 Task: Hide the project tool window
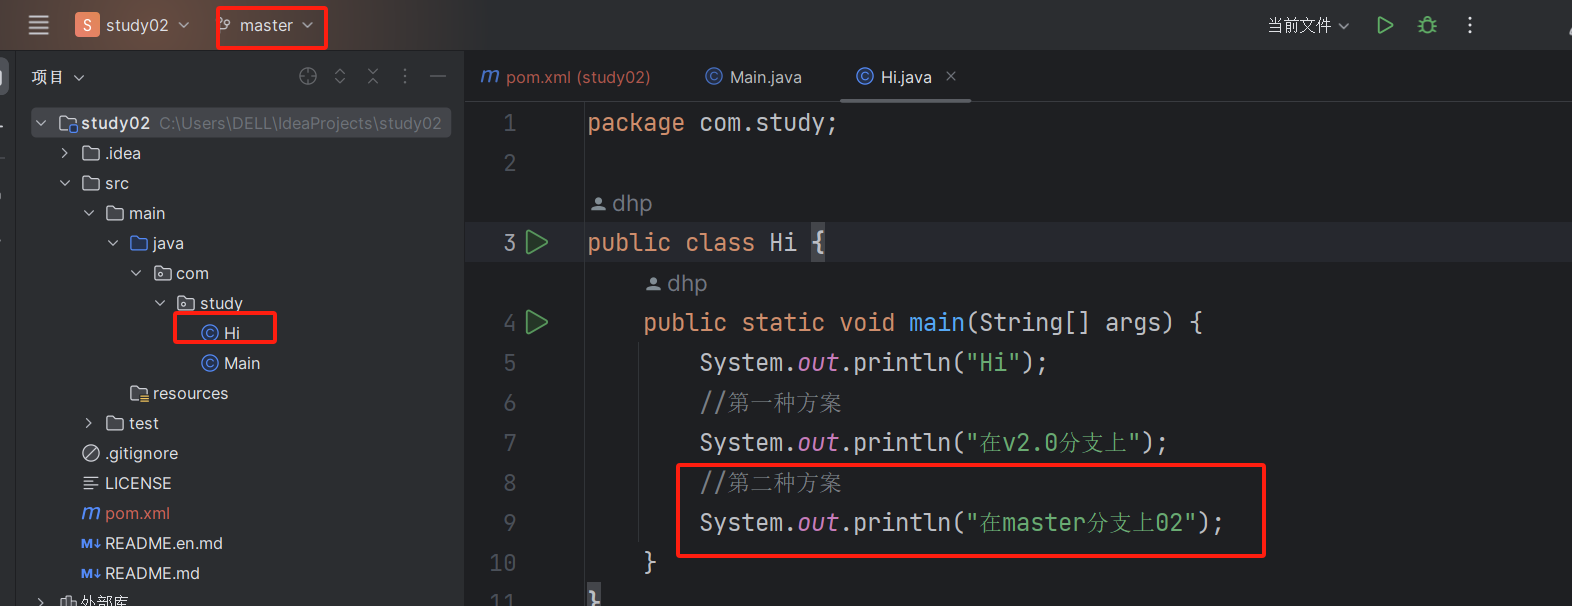(x=437, y=77)
